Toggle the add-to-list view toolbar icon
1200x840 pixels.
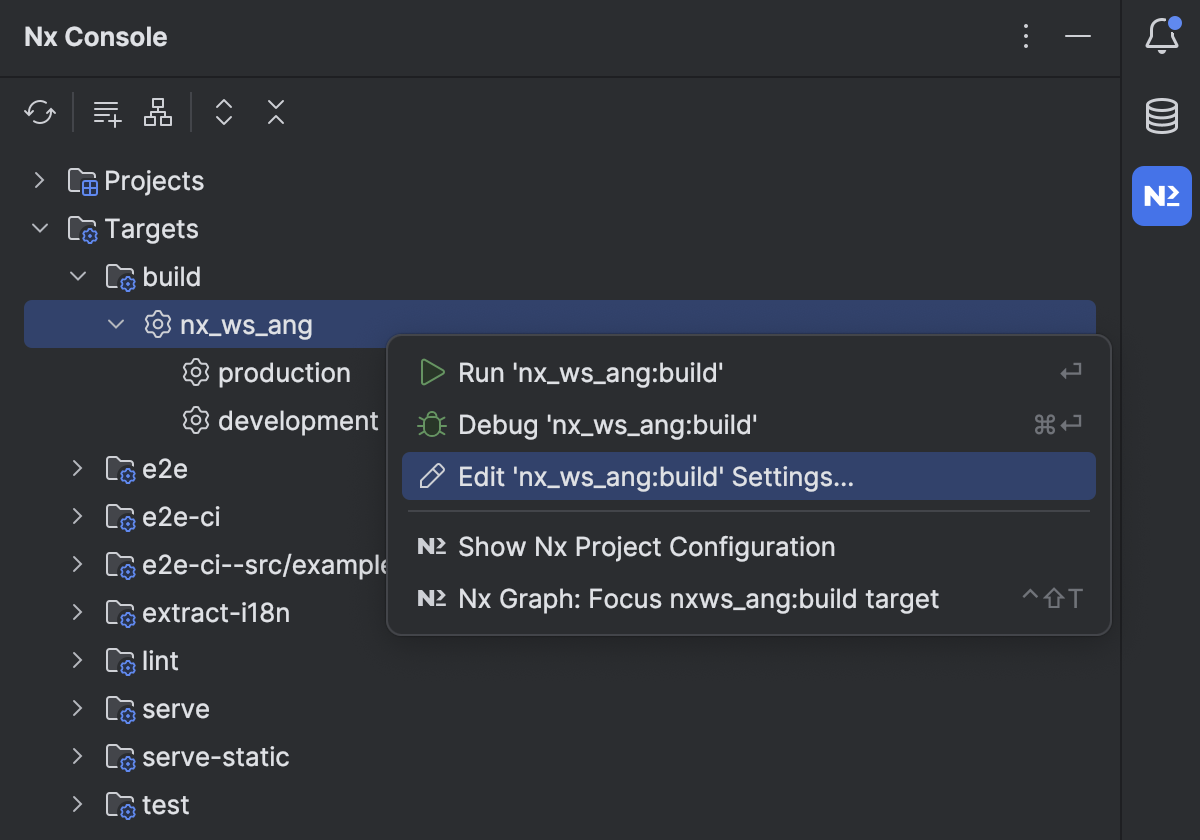tap(106, 112)
